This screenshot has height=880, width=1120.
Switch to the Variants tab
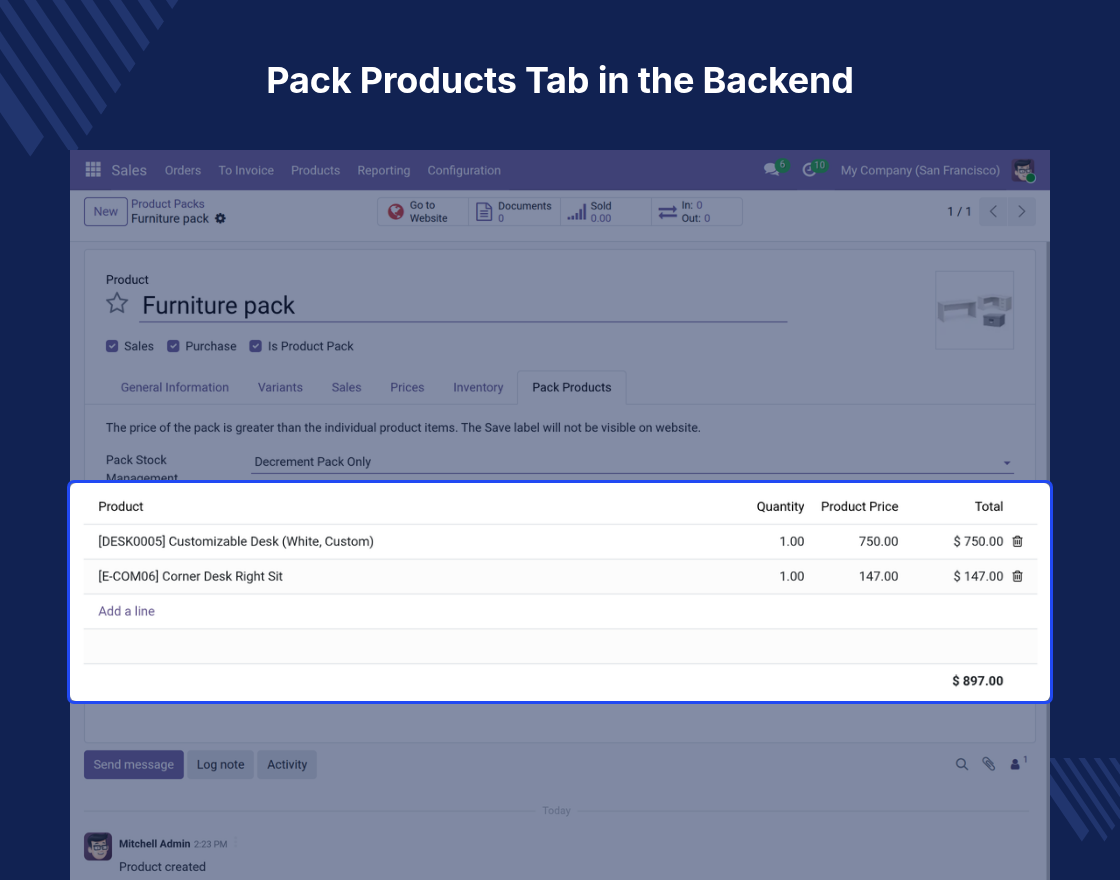pyautogui.click(x=280, y=387)
